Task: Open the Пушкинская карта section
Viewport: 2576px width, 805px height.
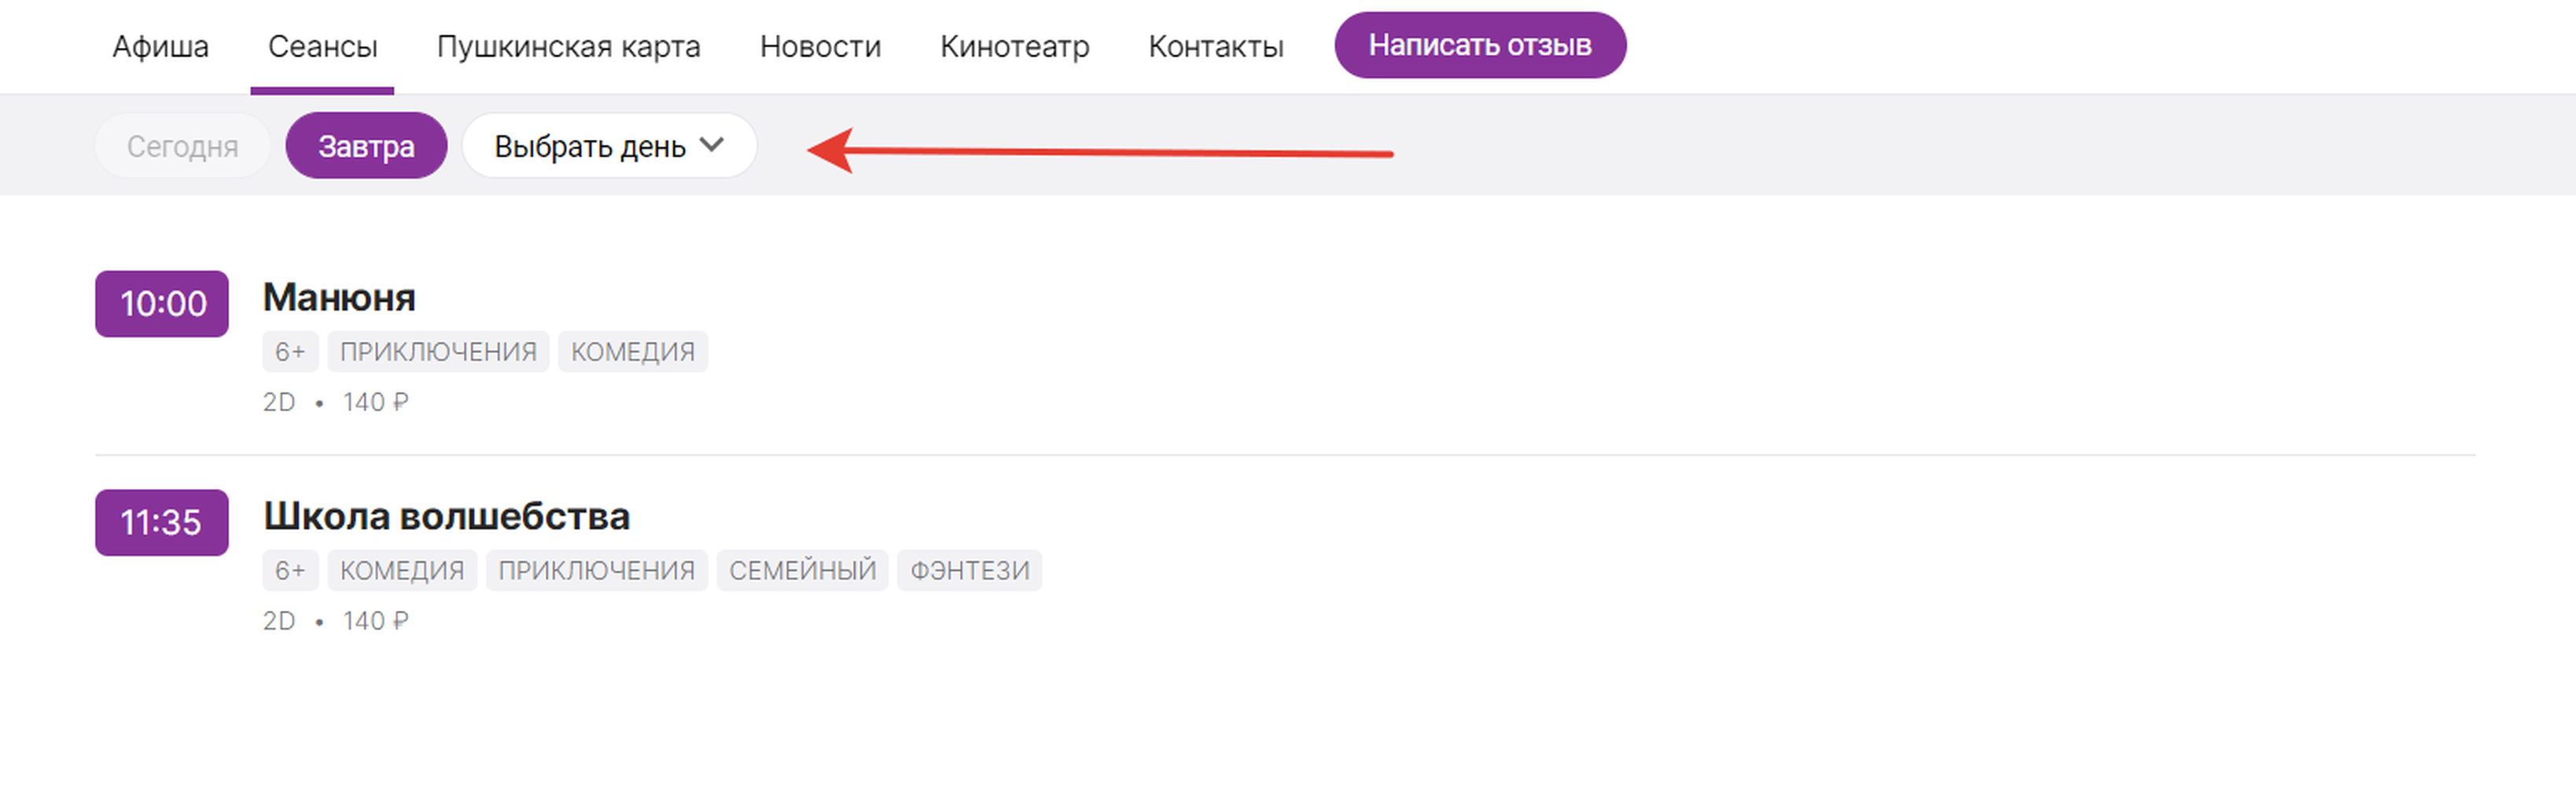Action: click(568, 46)
